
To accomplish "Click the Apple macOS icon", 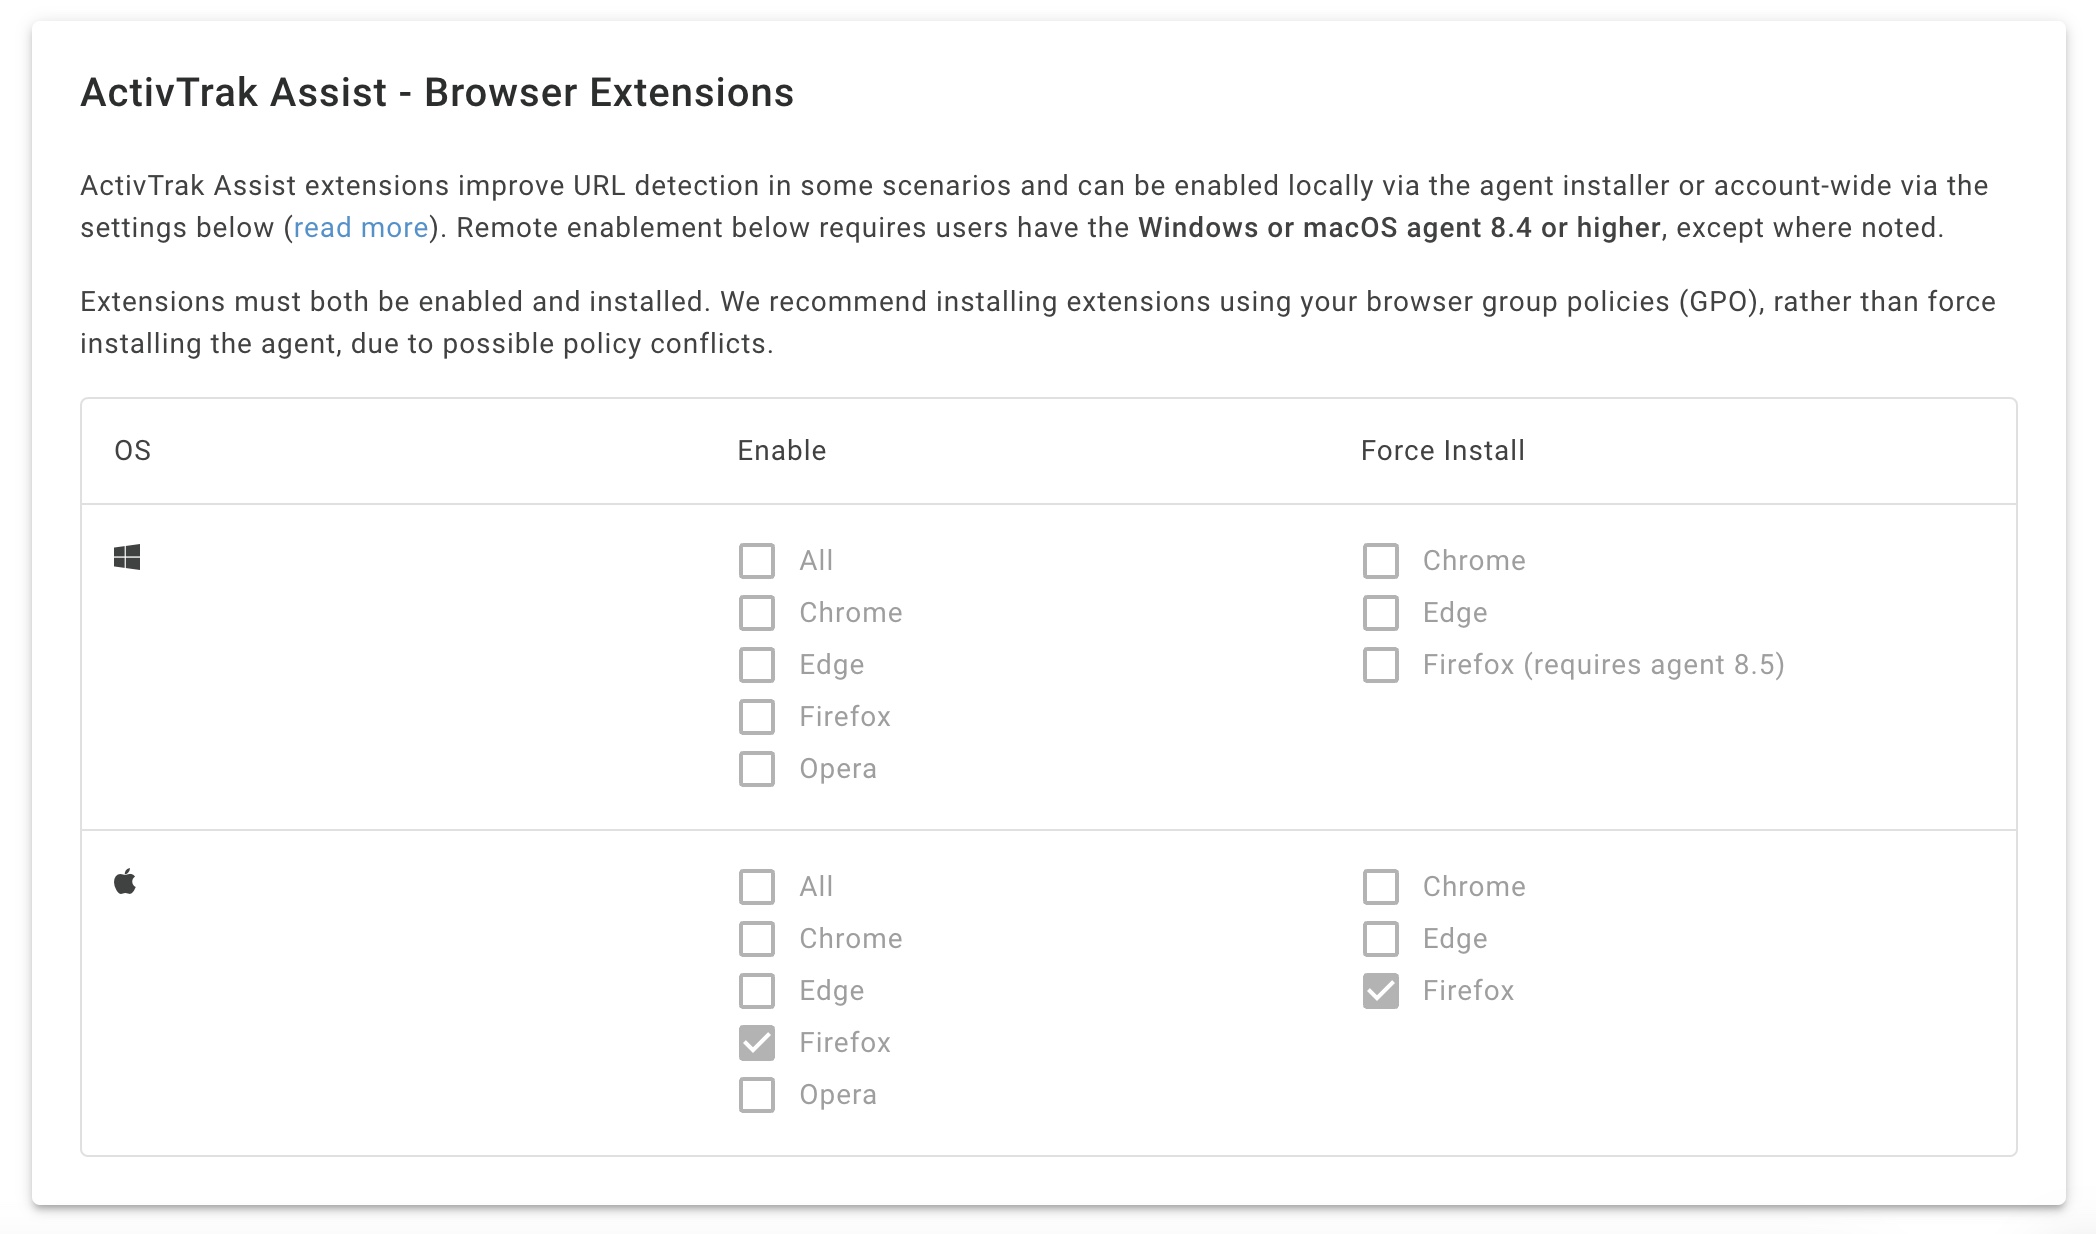I will (125, 883).
